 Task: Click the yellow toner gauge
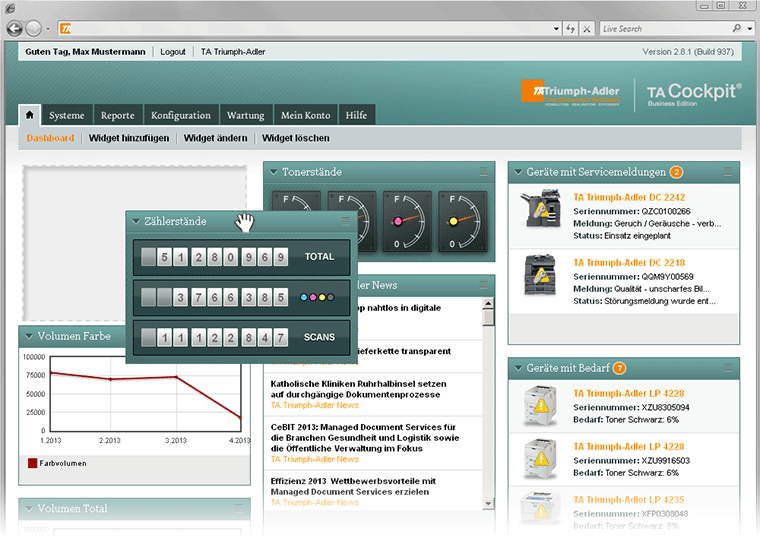462,222
